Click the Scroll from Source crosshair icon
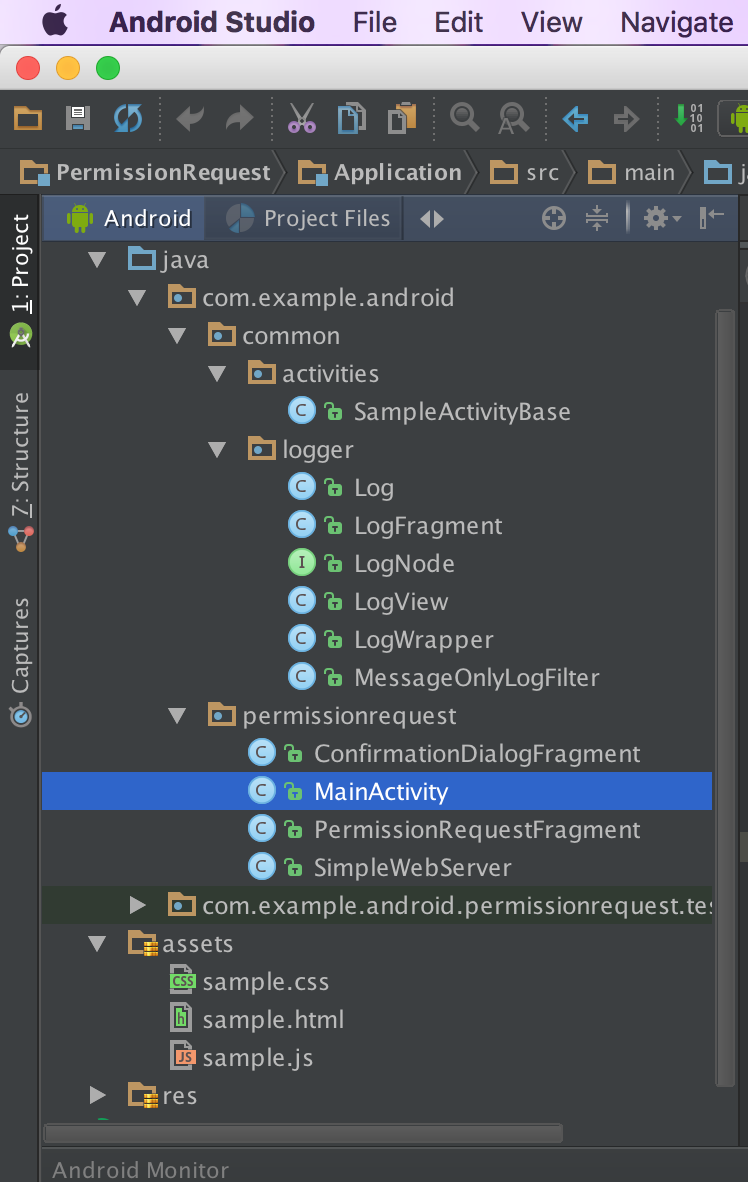This screenshot has width=748, height=1182. [553, 219]
